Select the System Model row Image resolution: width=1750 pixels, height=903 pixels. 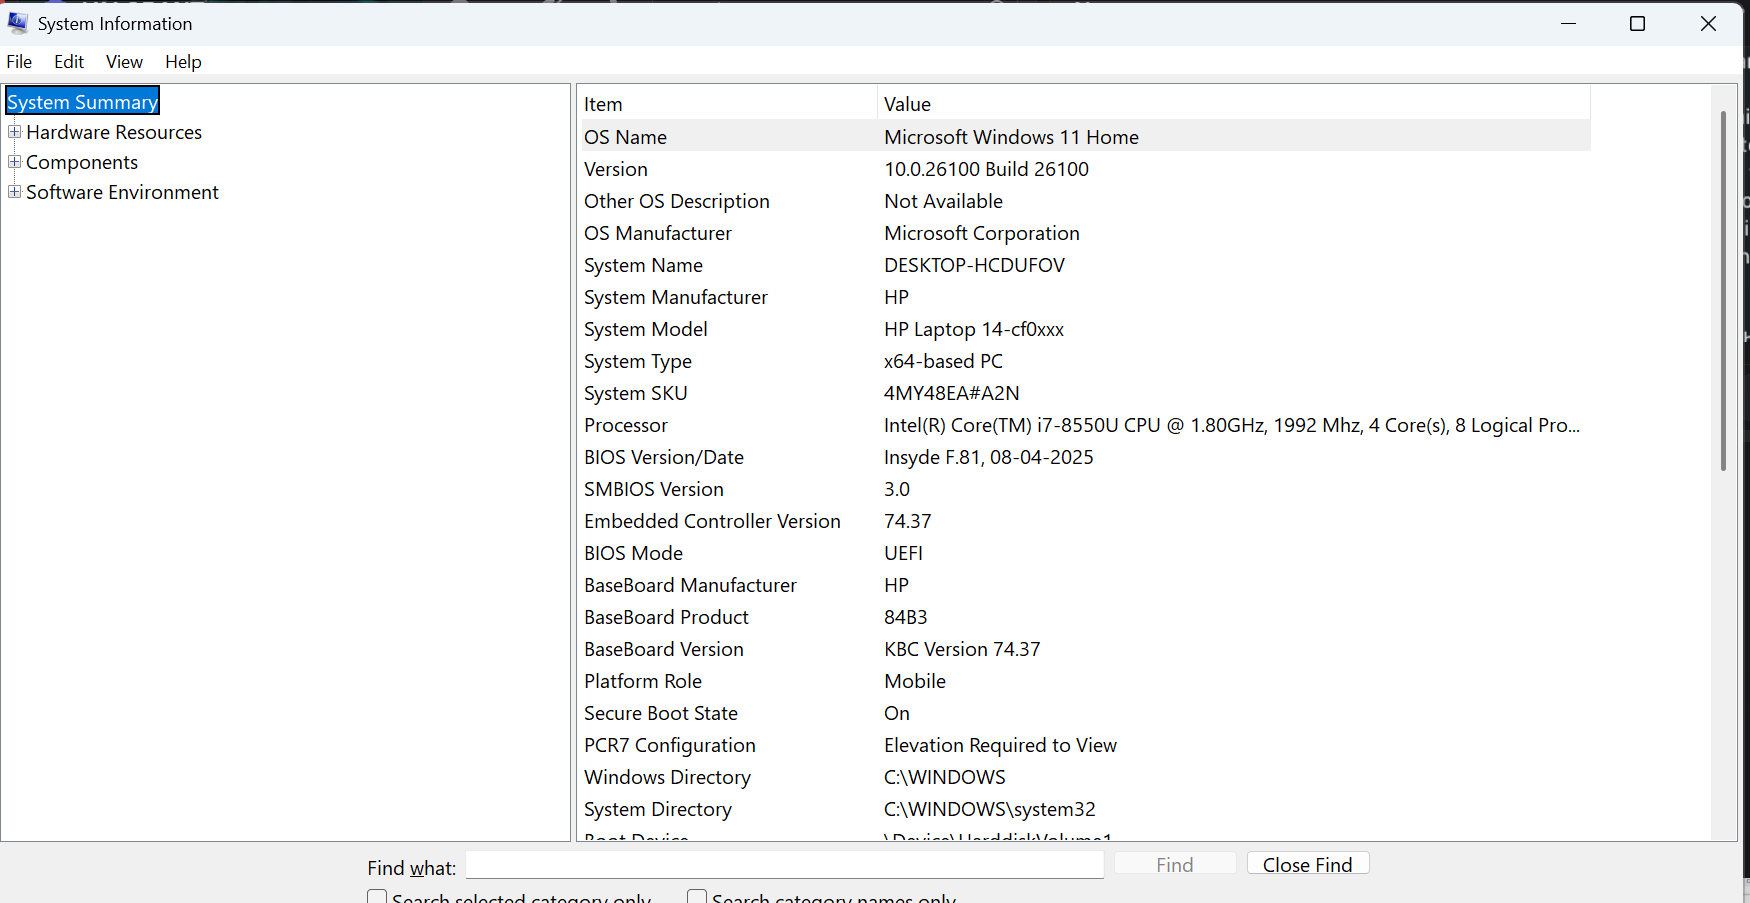(1085, 329)
